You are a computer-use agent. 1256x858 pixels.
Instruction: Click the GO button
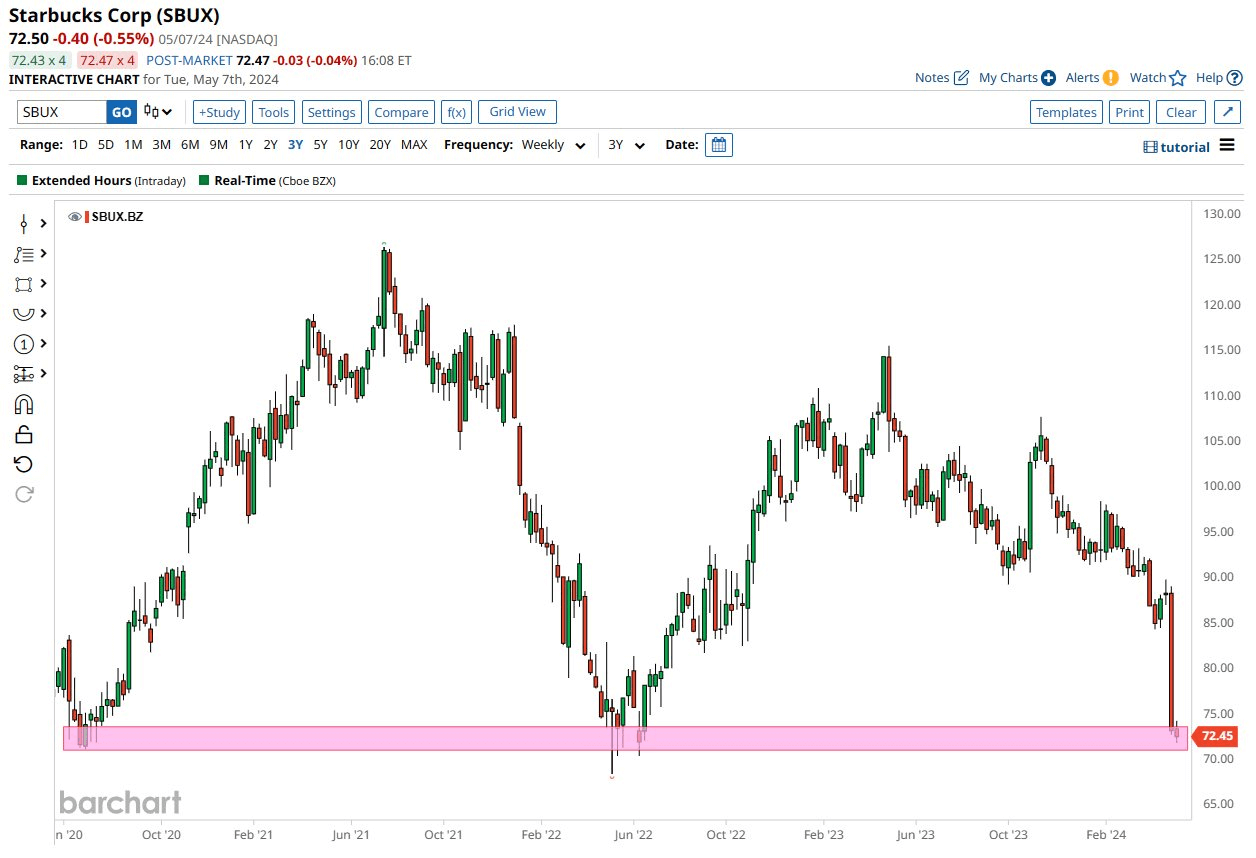[120, 111]
